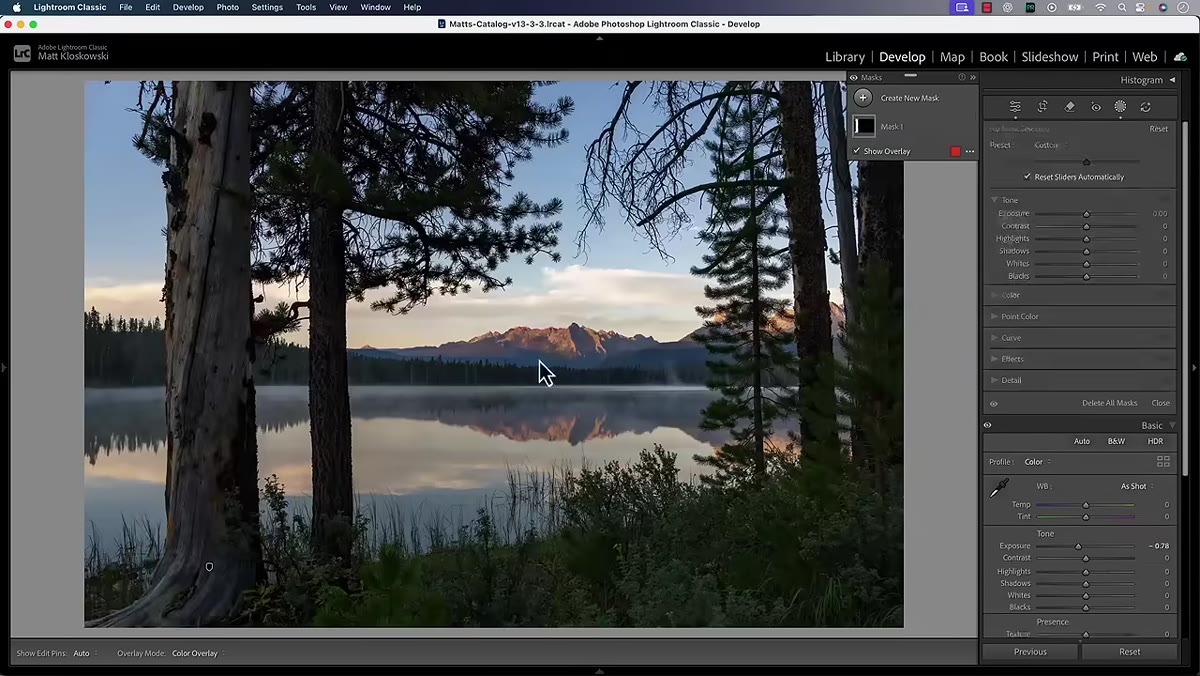Open the mask overlay three-dots options
Screen dimensions: 1200x676
(x=970, y=151)
